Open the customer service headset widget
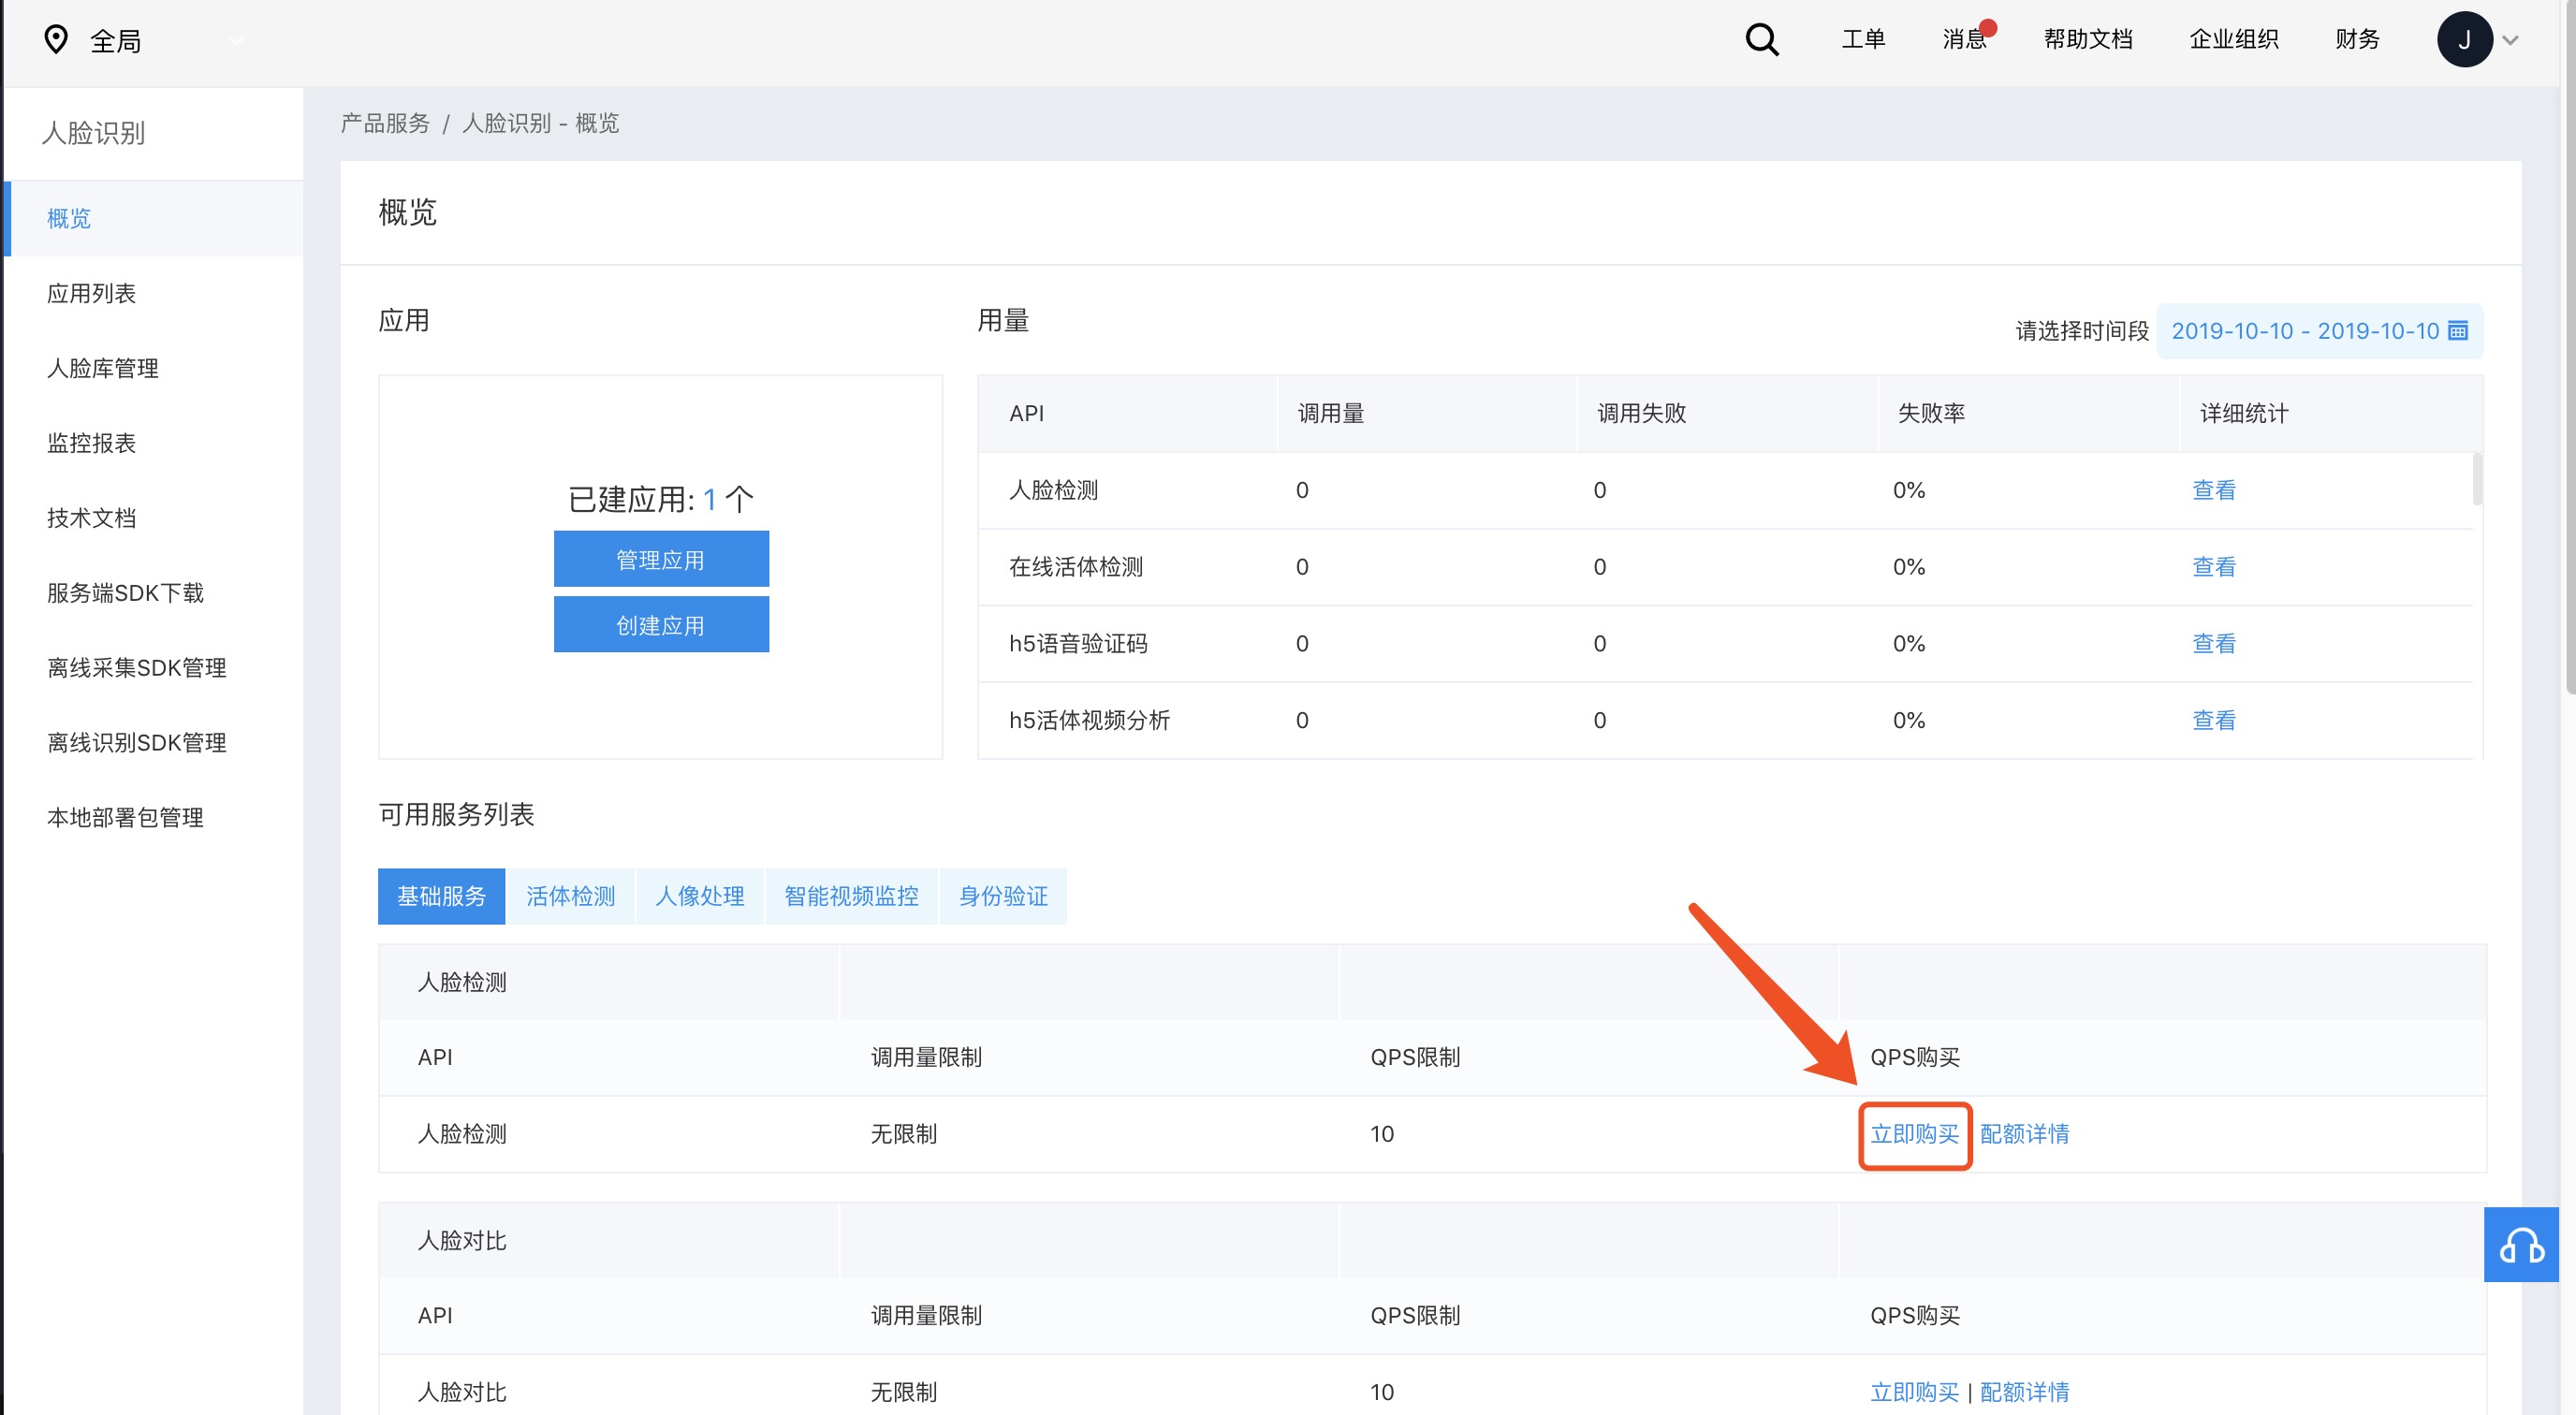This screenshot has height=1415, width=2576. click(x=2520, y=1245)
